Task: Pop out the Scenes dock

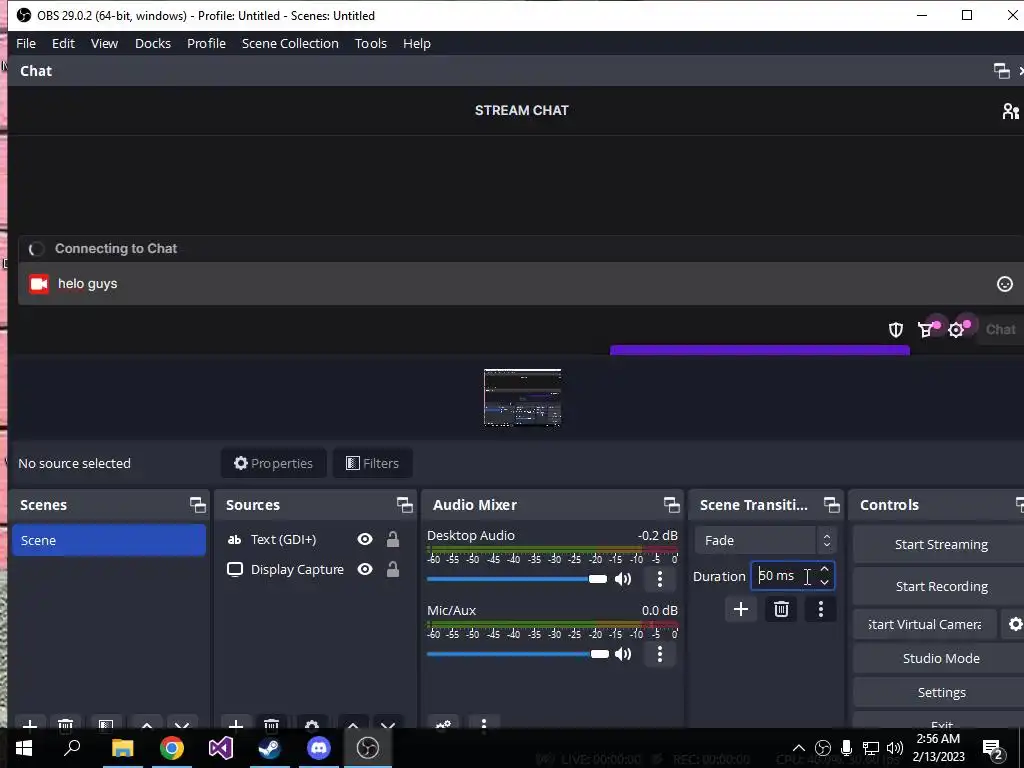Action: 198,505
